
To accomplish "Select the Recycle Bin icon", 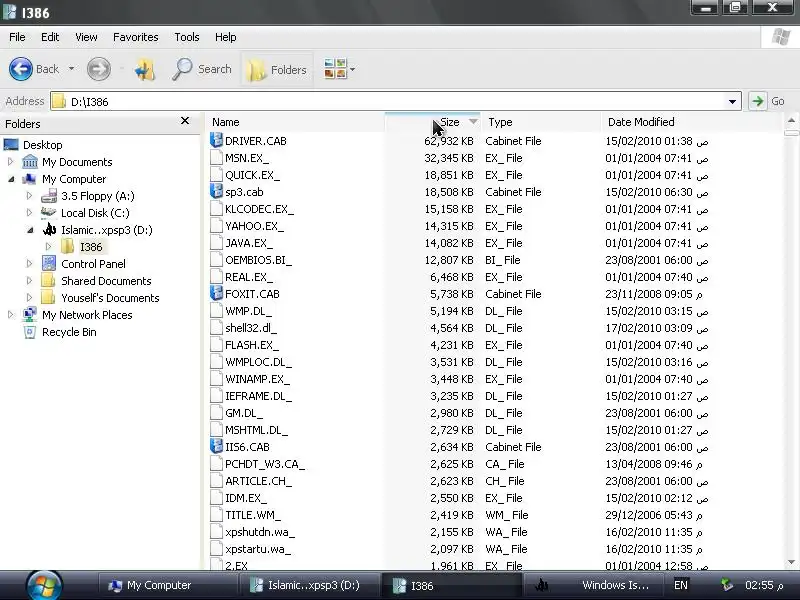I will pos(30,332).
